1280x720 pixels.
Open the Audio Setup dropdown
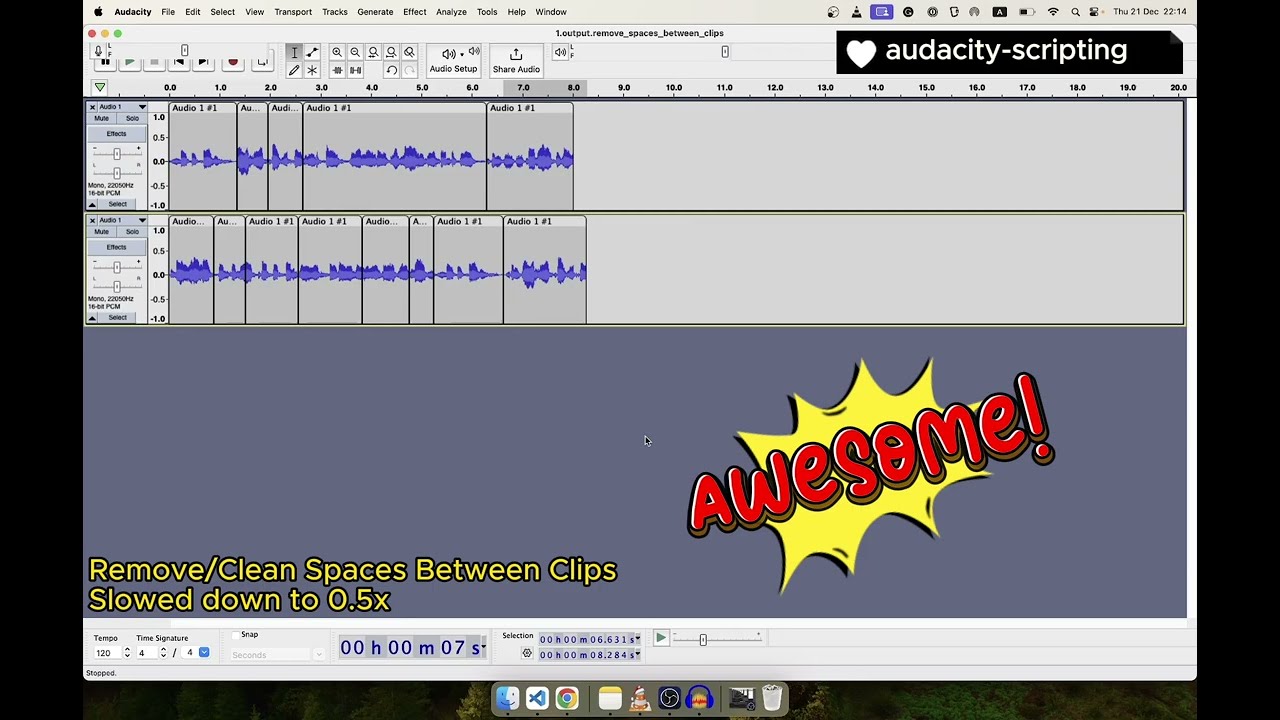point(453,60)
